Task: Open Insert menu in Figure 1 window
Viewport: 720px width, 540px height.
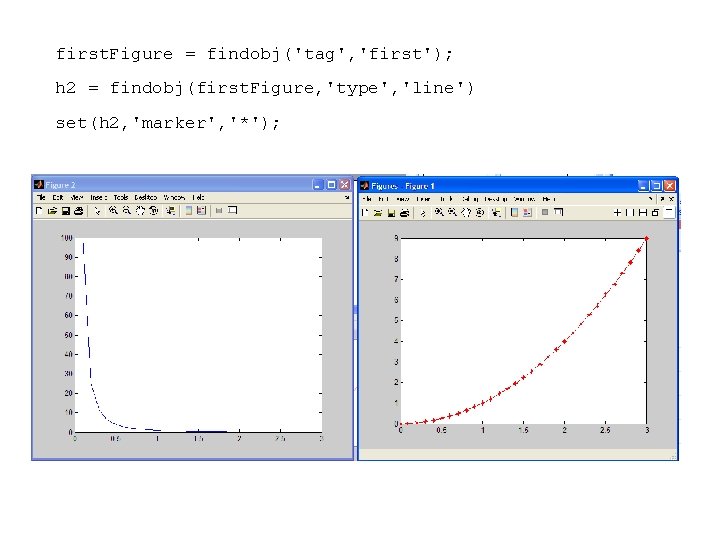Action: tap(423, 199)
